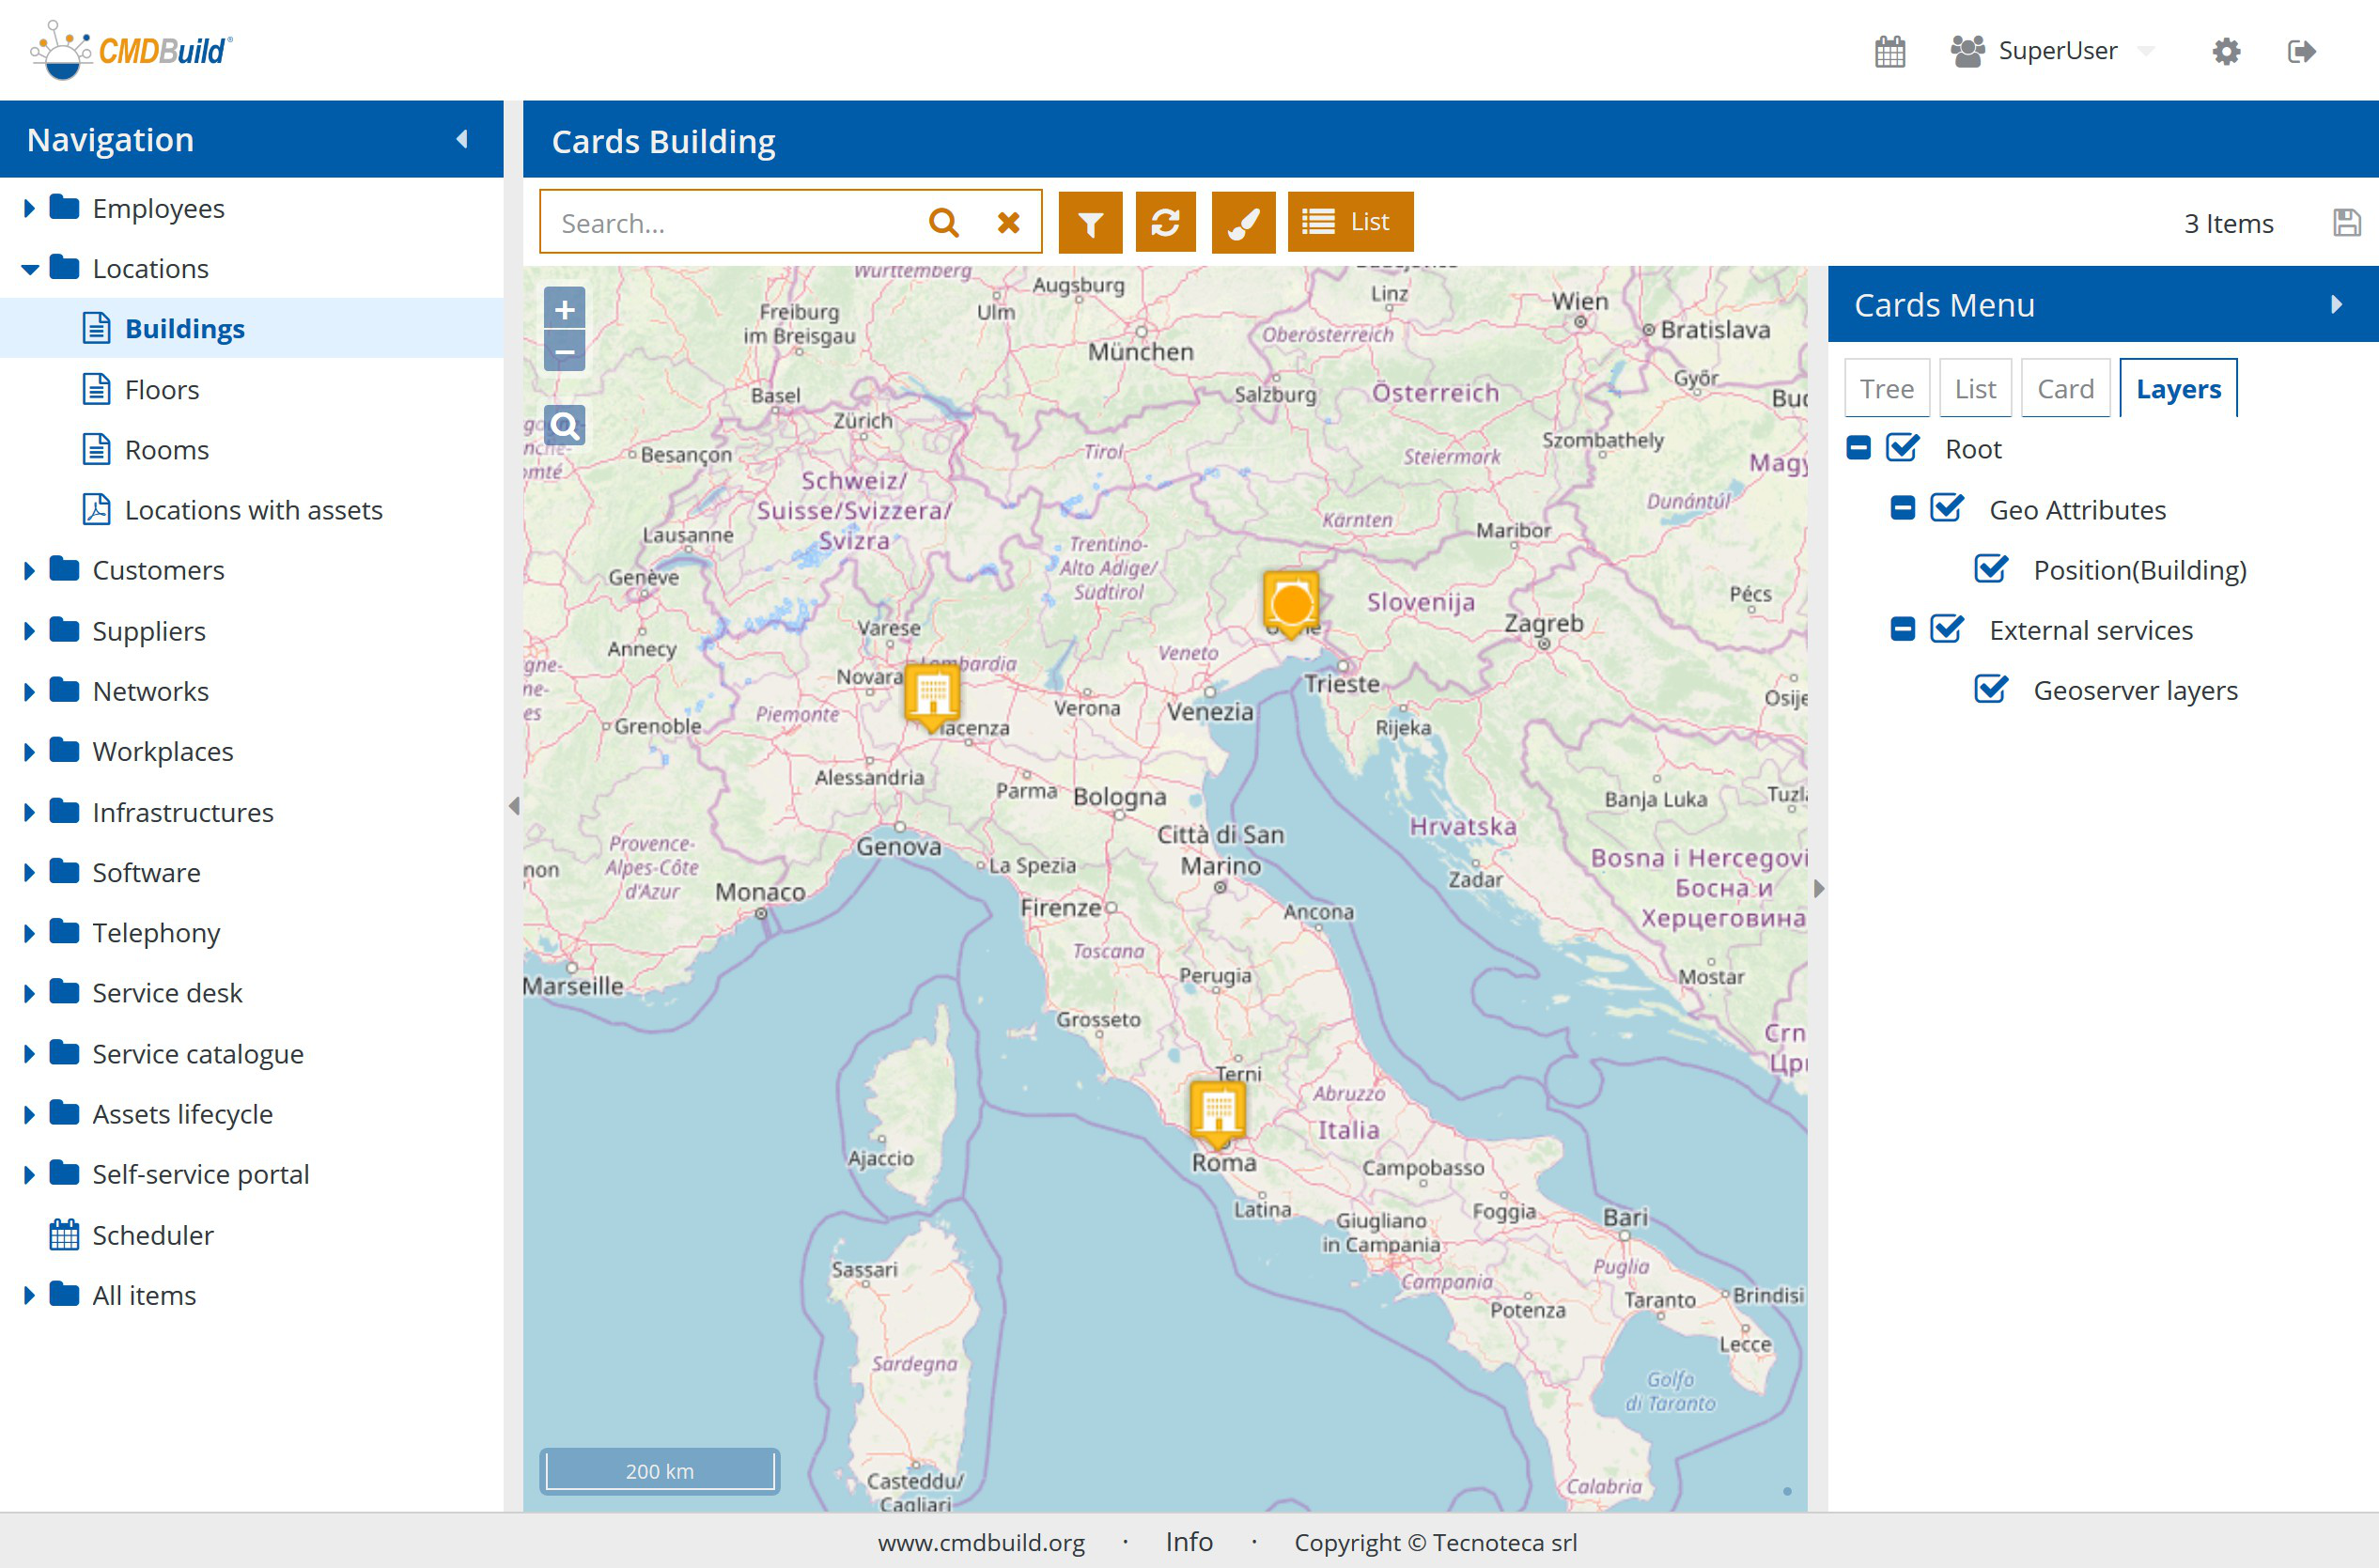Collapse the External services node
Viewport: 2379px width, 1568px height.
point(1902,630)
